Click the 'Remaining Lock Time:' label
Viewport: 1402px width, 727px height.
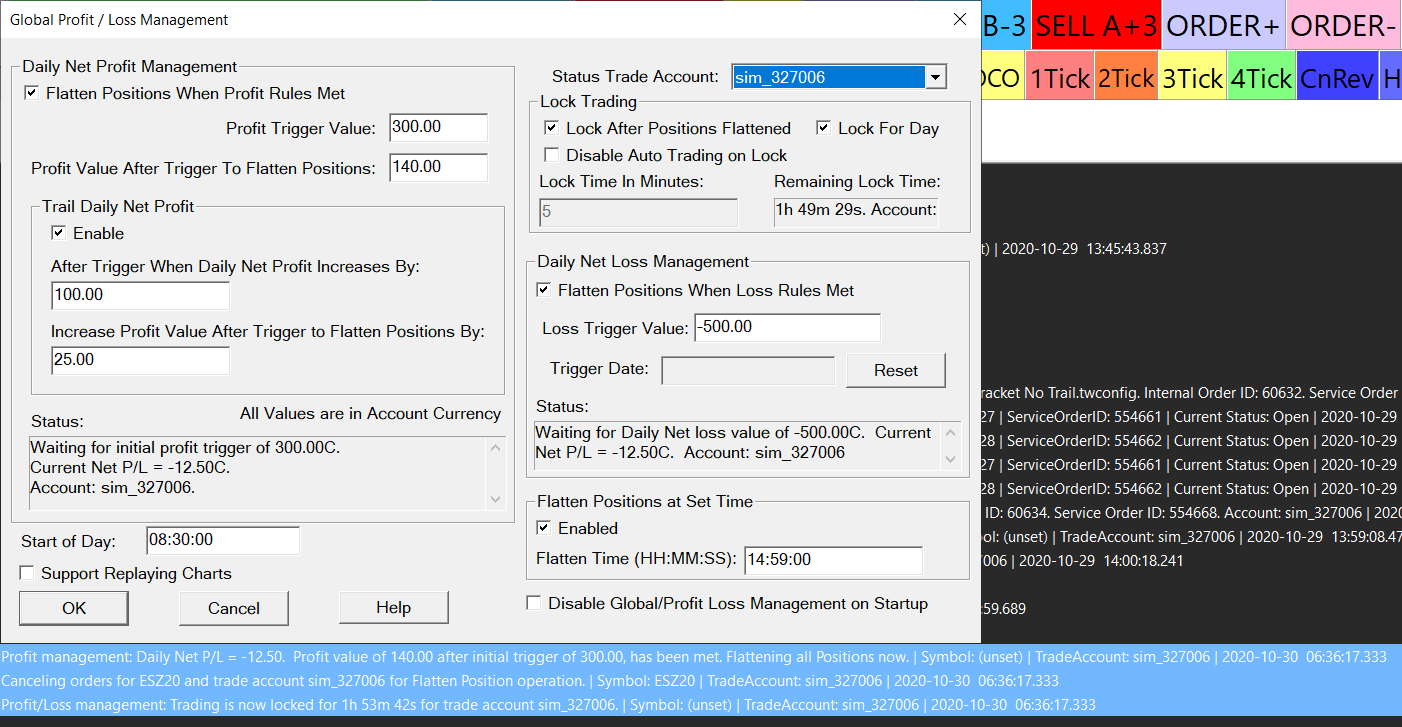(x=858, y=182)
